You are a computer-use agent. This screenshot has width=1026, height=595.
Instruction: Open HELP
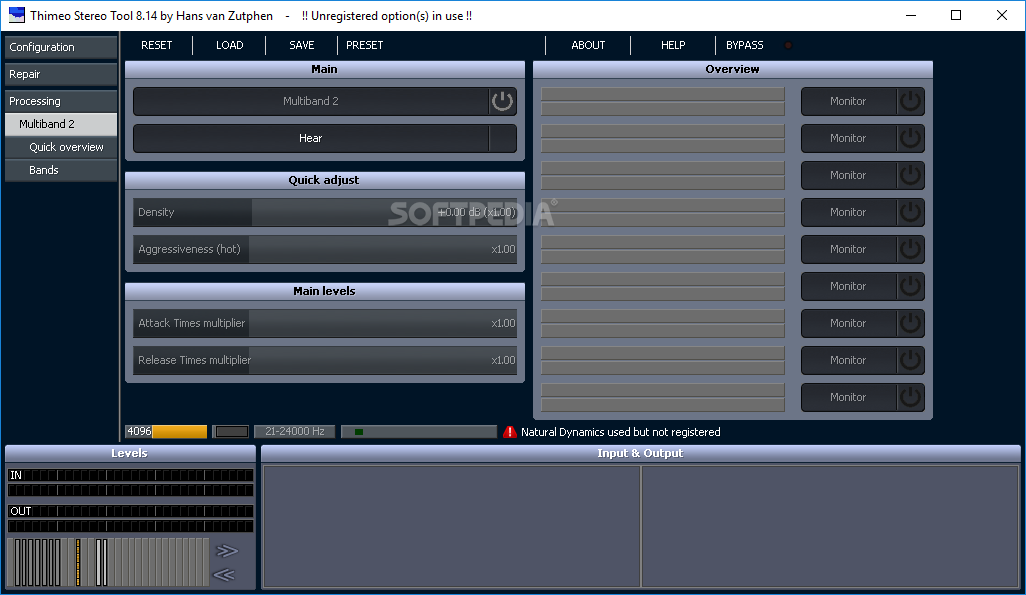[x=673, y=45]
